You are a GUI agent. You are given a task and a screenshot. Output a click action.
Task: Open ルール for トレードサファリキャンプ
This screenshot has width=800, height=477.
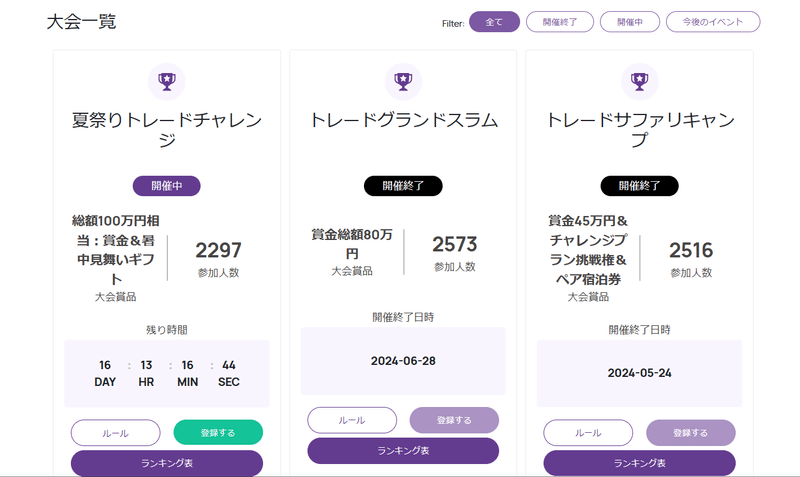(588, 433)
